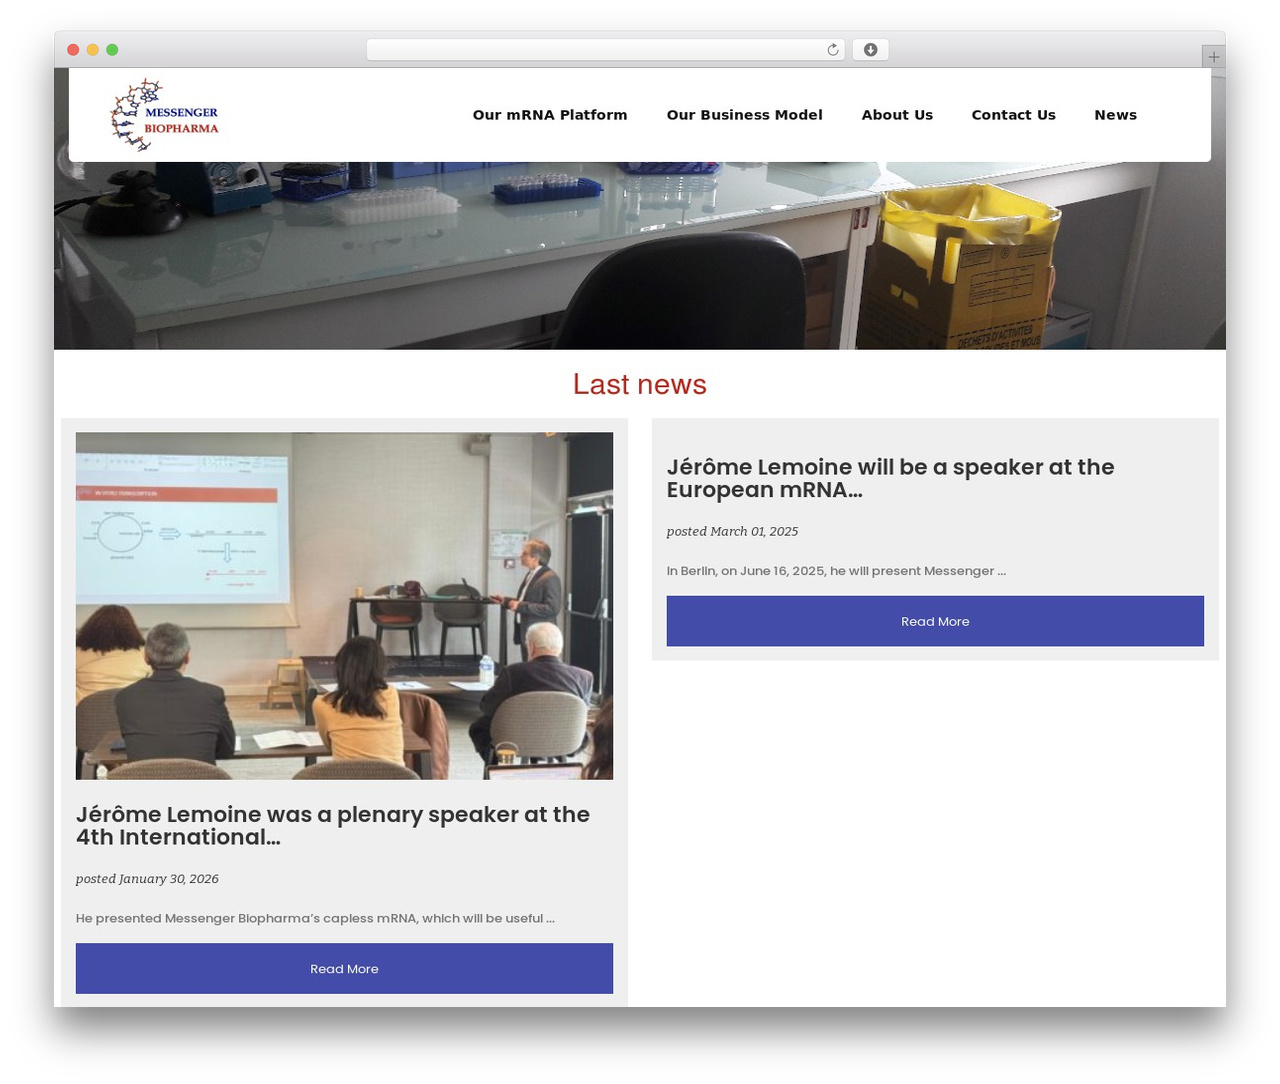This screenshot has height=1084, width=1280.
Task: Click the excerpt 'In Berlin, on June 16, 2025'
Action: point(836,571)
